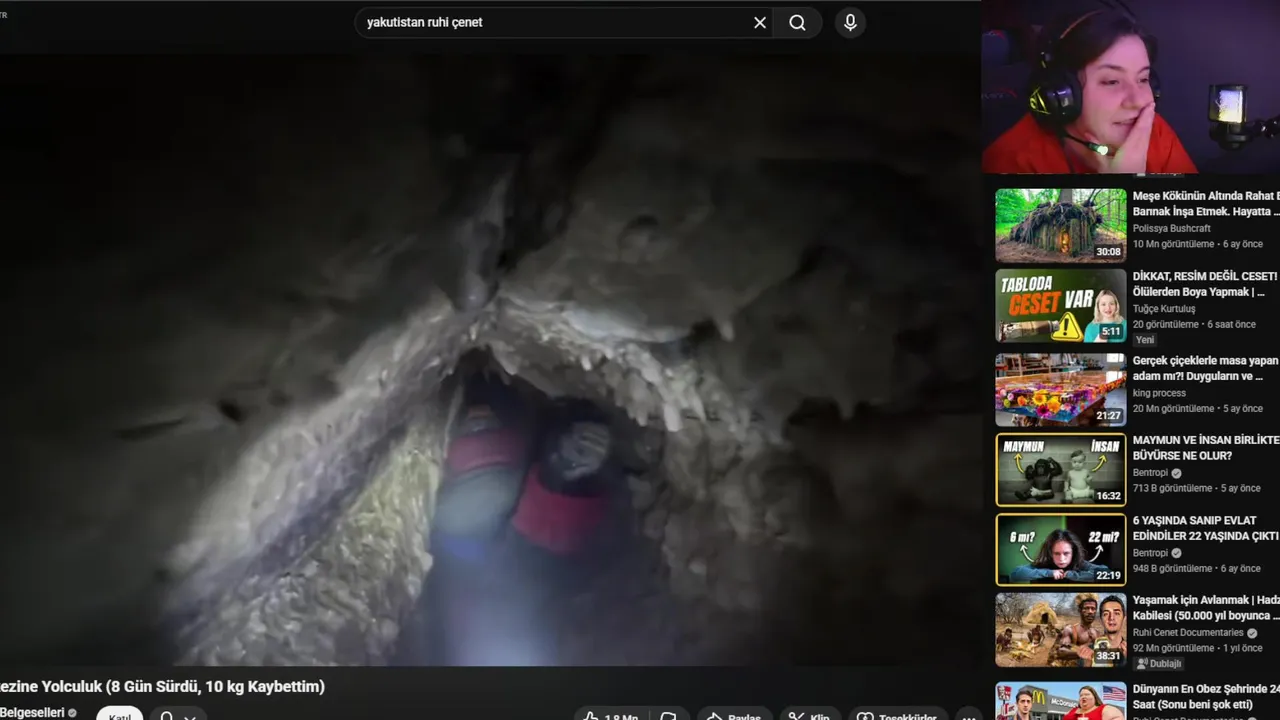
Task: Click the 21:27 duration badge
Action: click(1108, 416)
